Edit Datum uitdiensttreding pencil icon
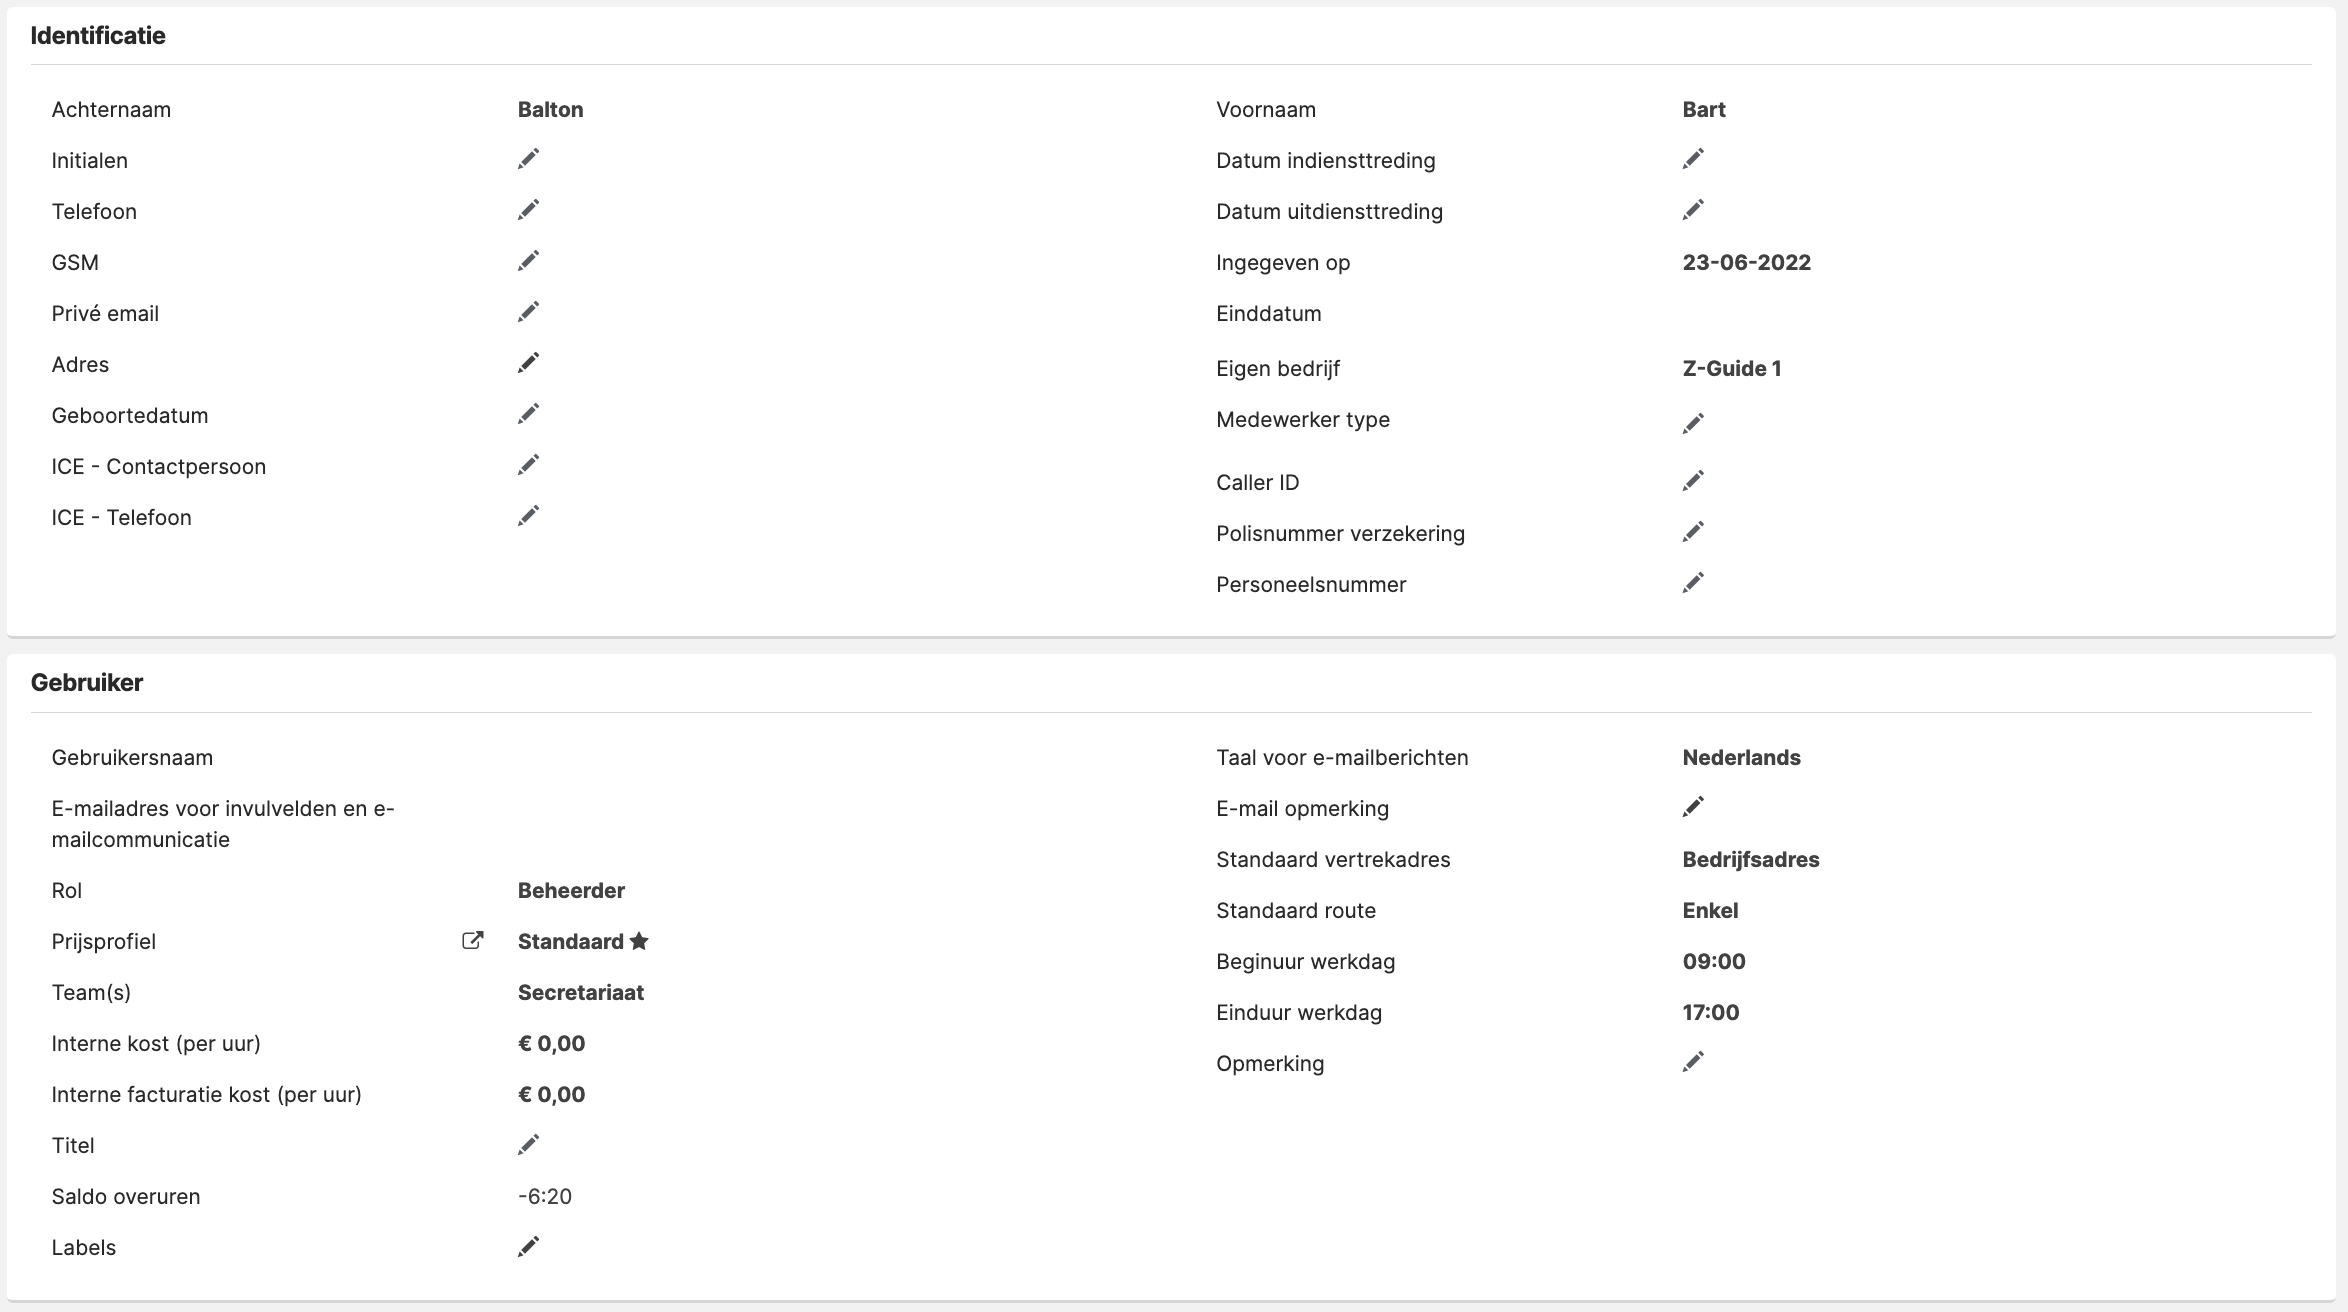Viewport: 2348px width, 1312px height. tap(1693, 210)
